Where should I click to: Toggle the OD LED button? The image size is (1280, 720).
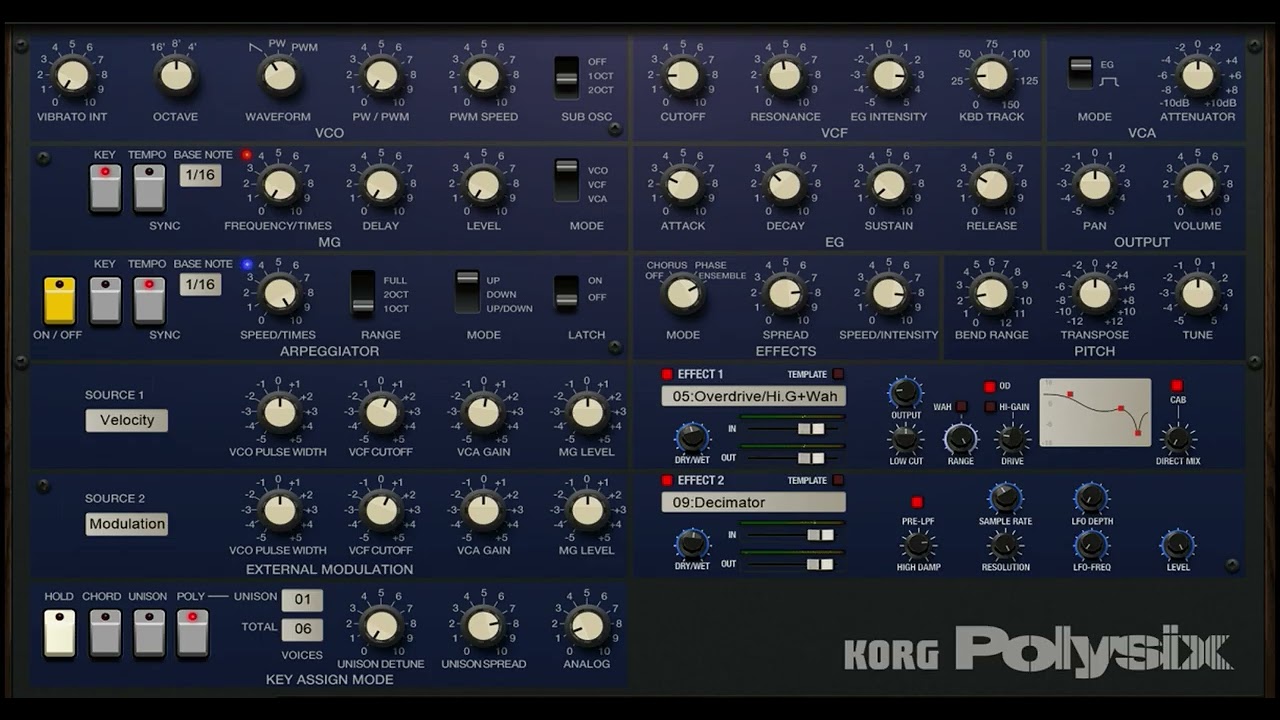tap(990, 387)
